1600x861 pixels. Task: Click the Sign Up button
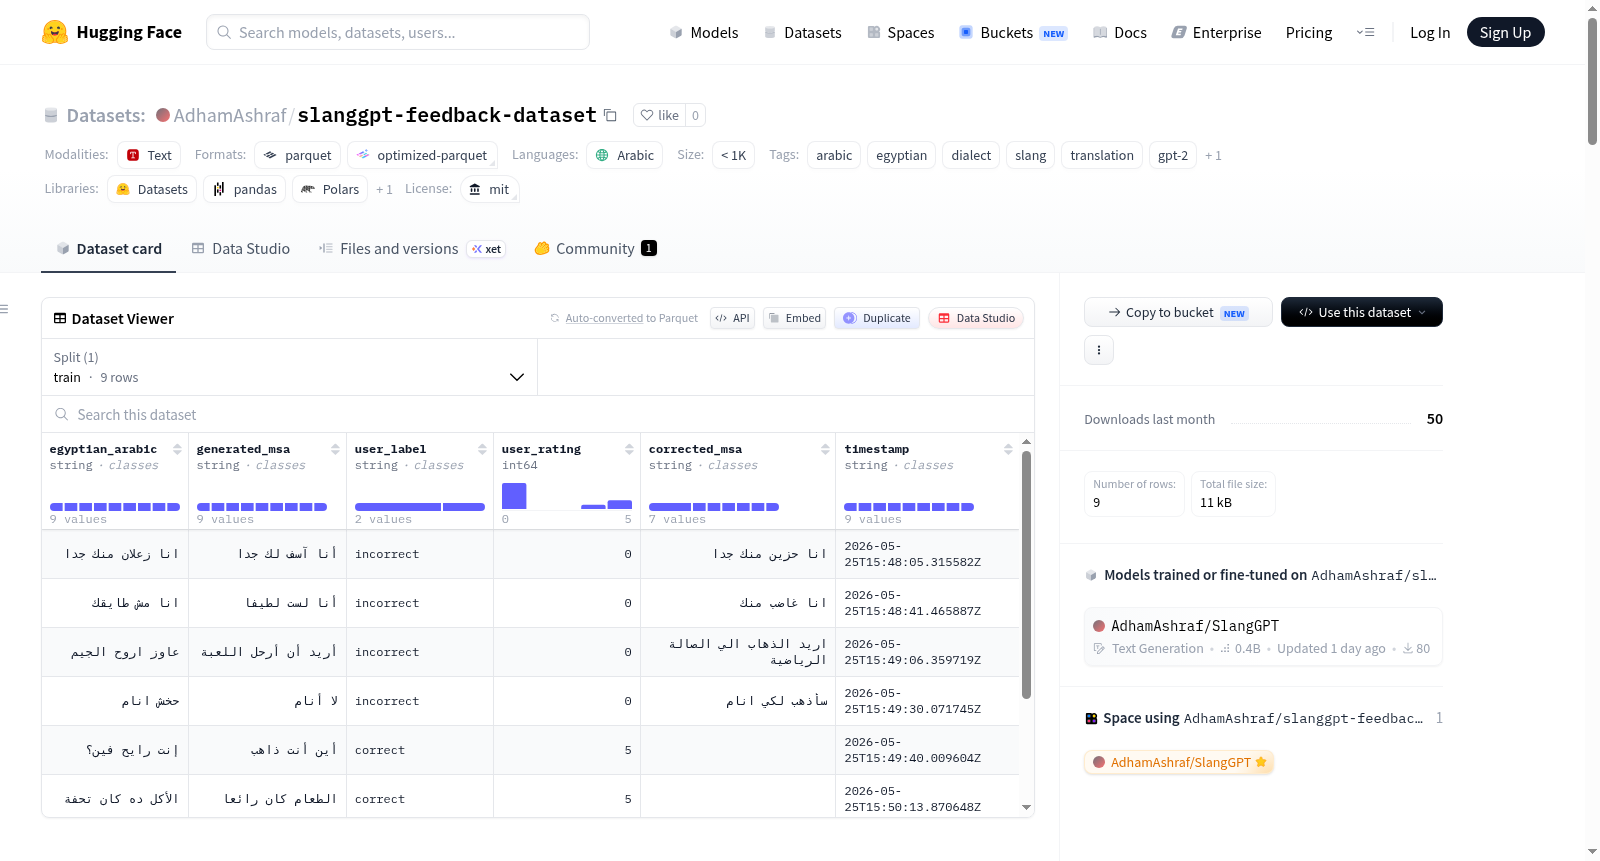tap(1505, 32)
